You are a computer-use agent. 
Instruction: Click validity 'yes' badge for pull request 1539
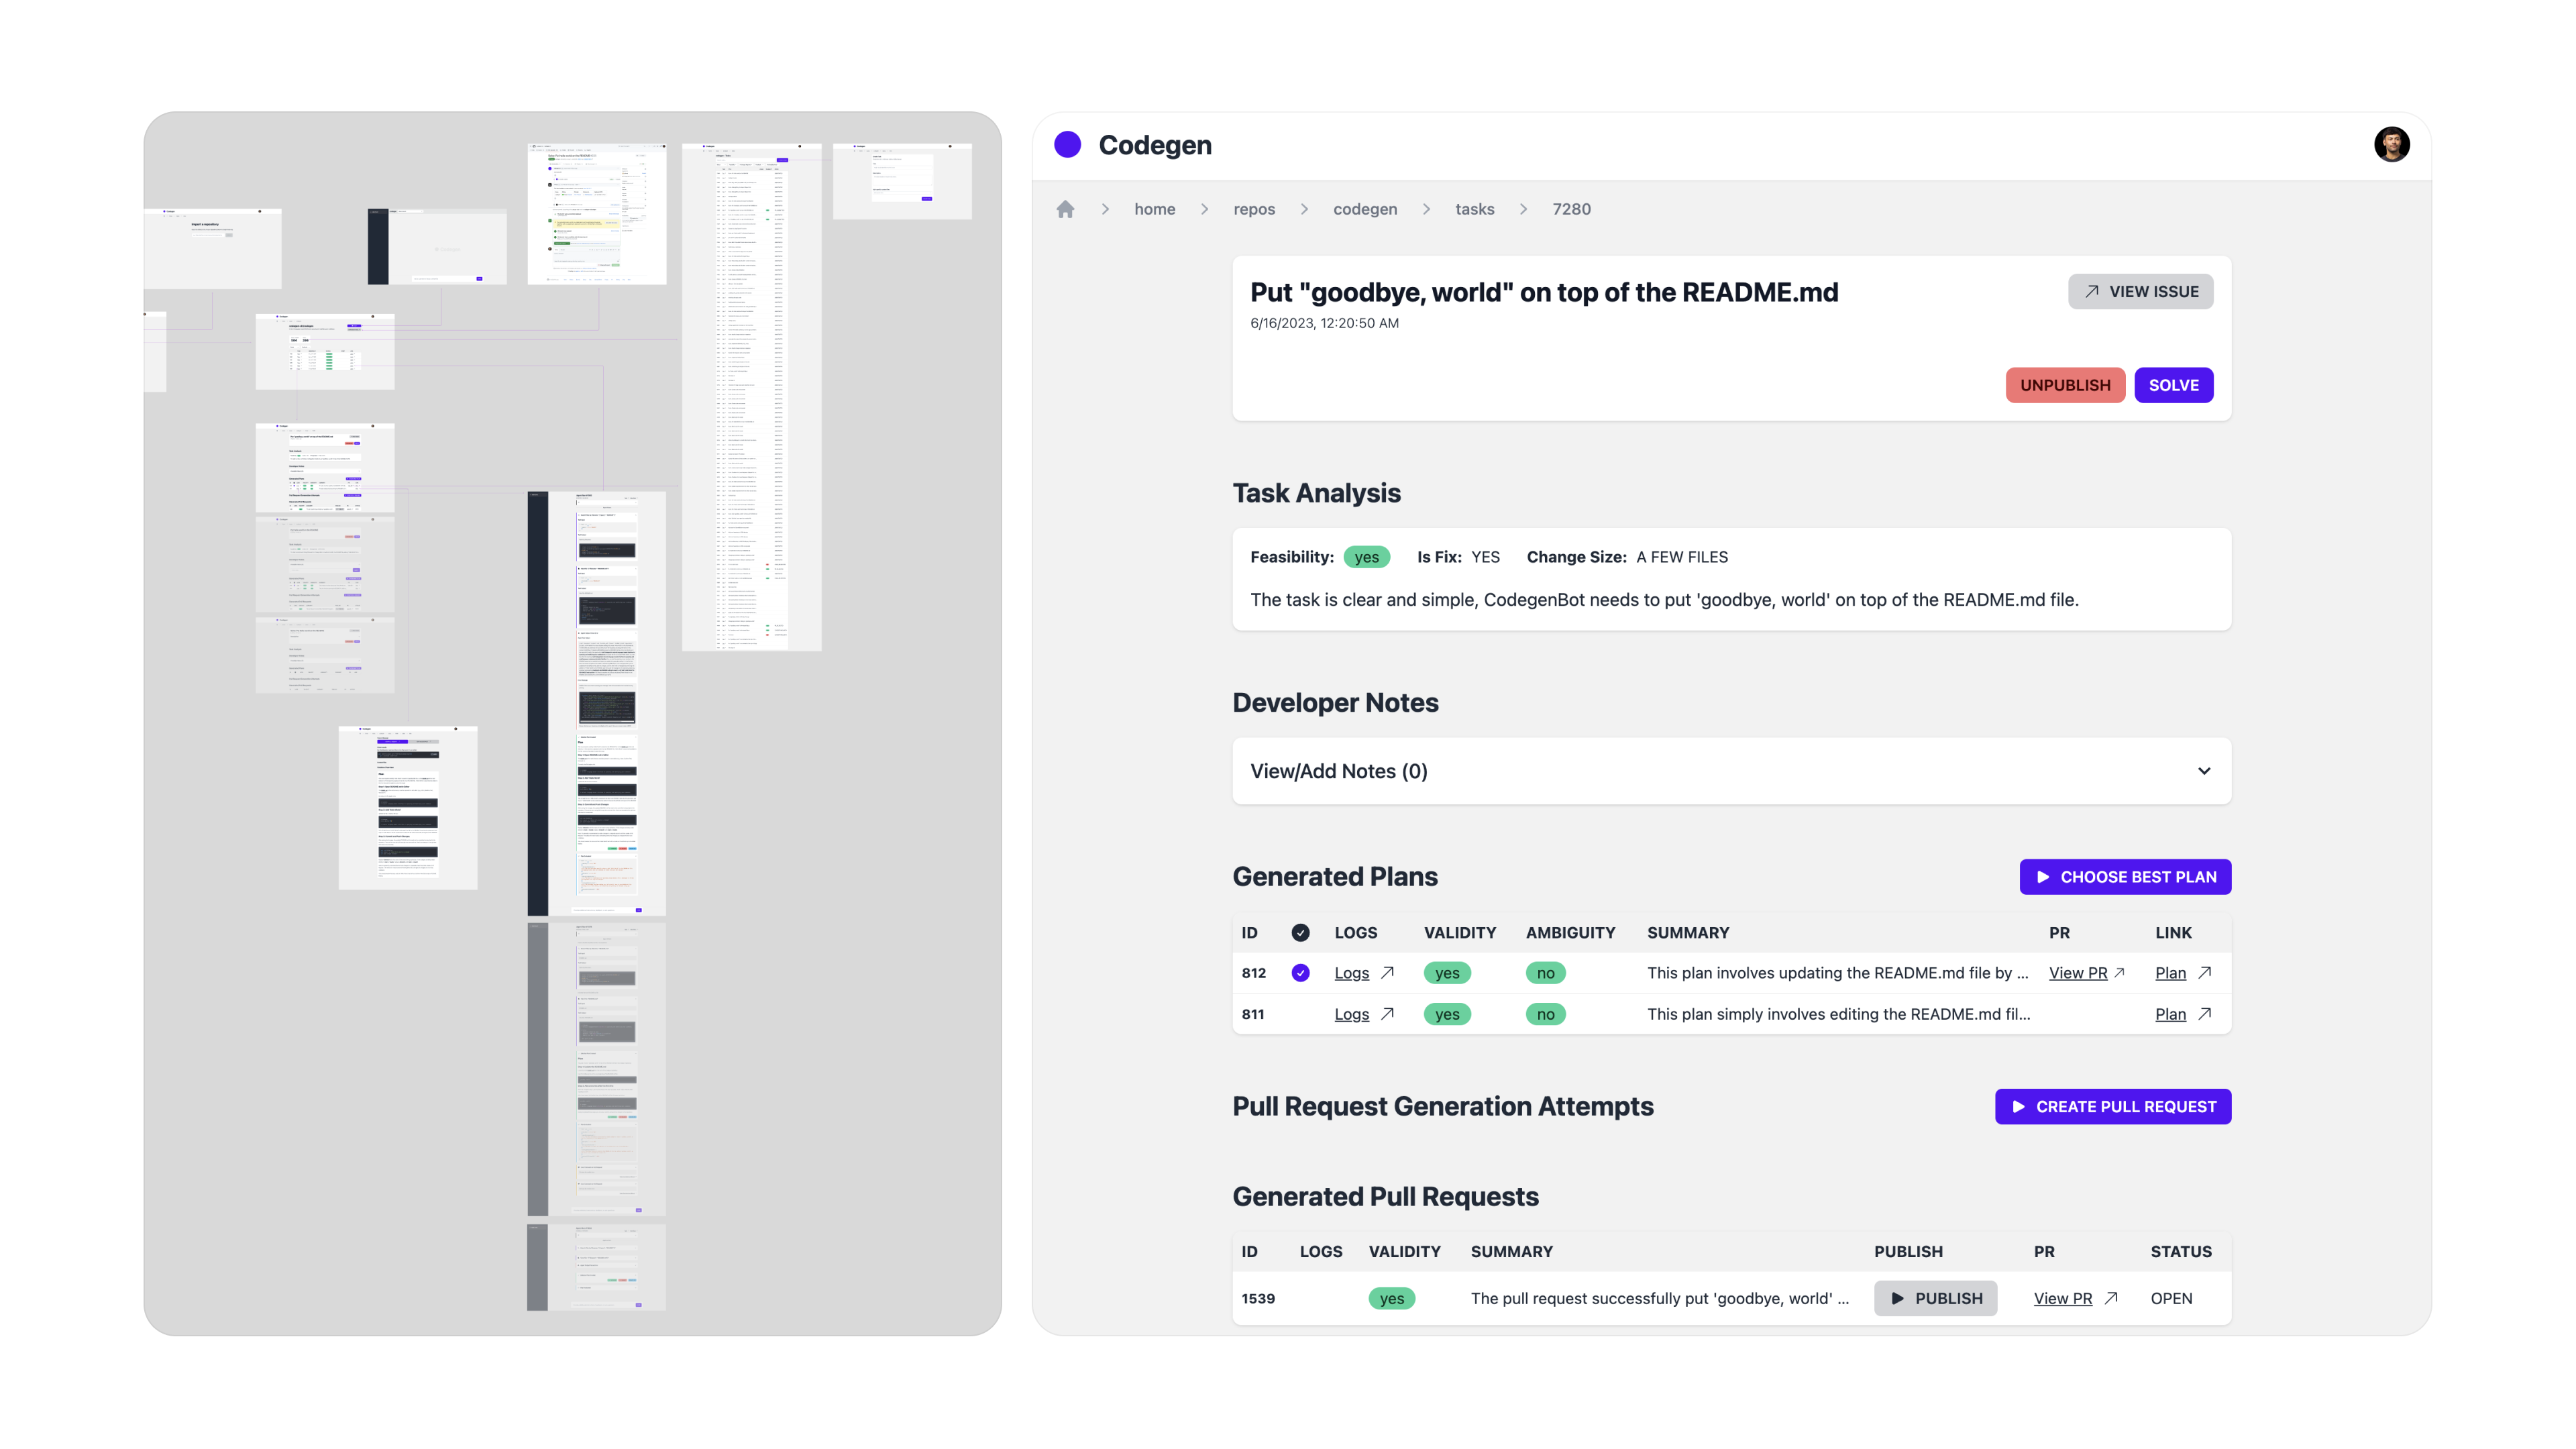point(1391,1298)
